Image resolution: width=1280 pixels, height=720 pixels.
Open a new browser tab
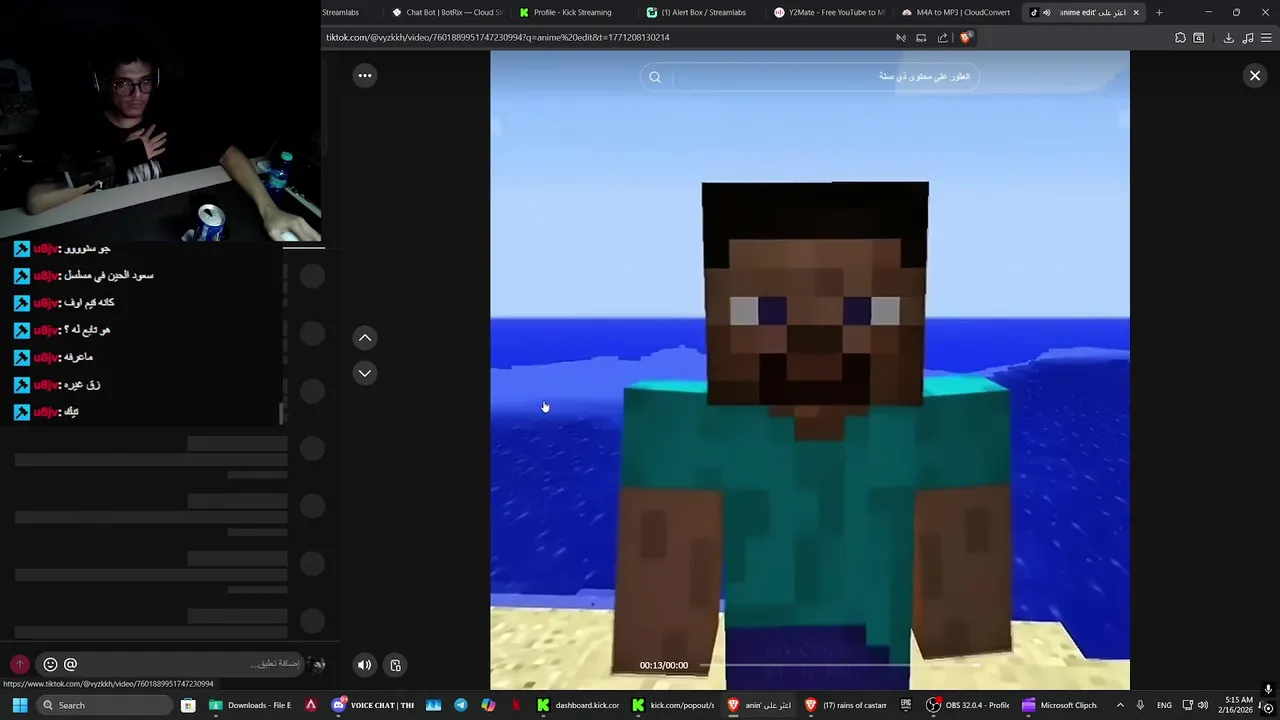(1159, 12)
